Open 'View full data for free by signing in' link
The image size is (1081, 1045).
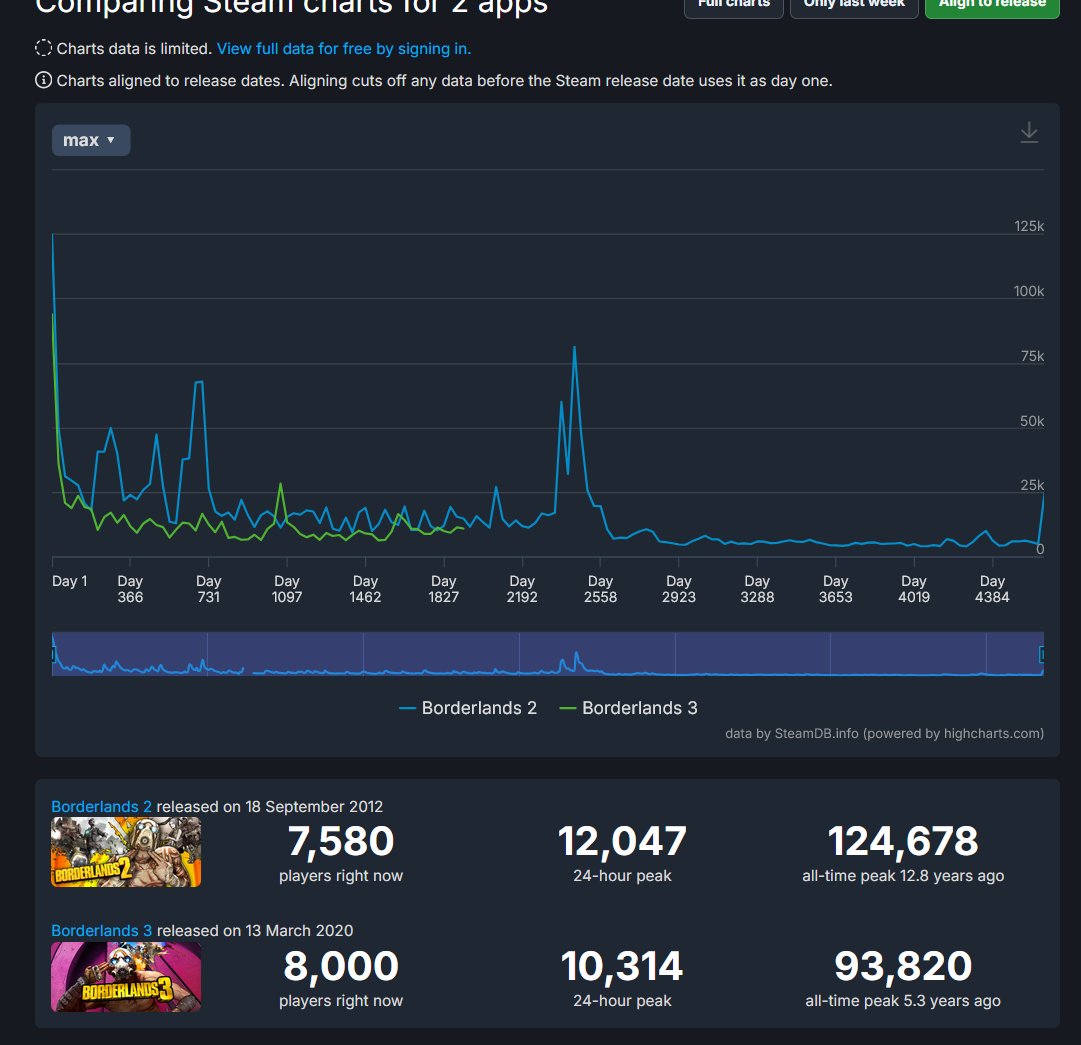[344, 49]
